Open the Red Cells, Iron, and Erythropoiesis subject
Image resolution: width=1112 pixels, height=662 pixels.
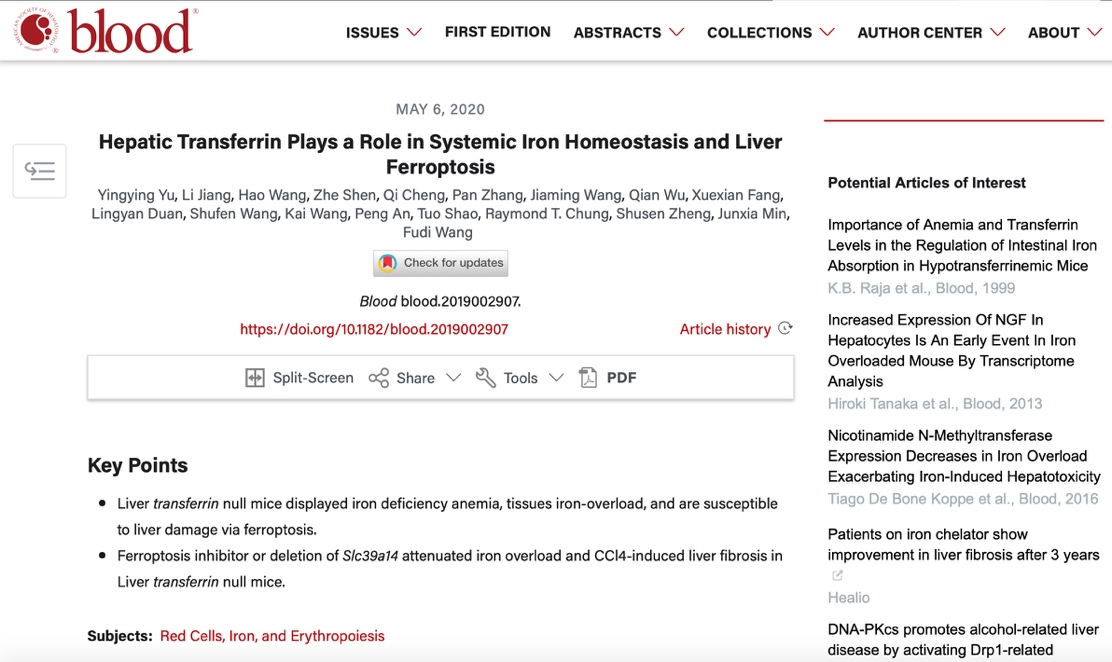pos(272,636)
